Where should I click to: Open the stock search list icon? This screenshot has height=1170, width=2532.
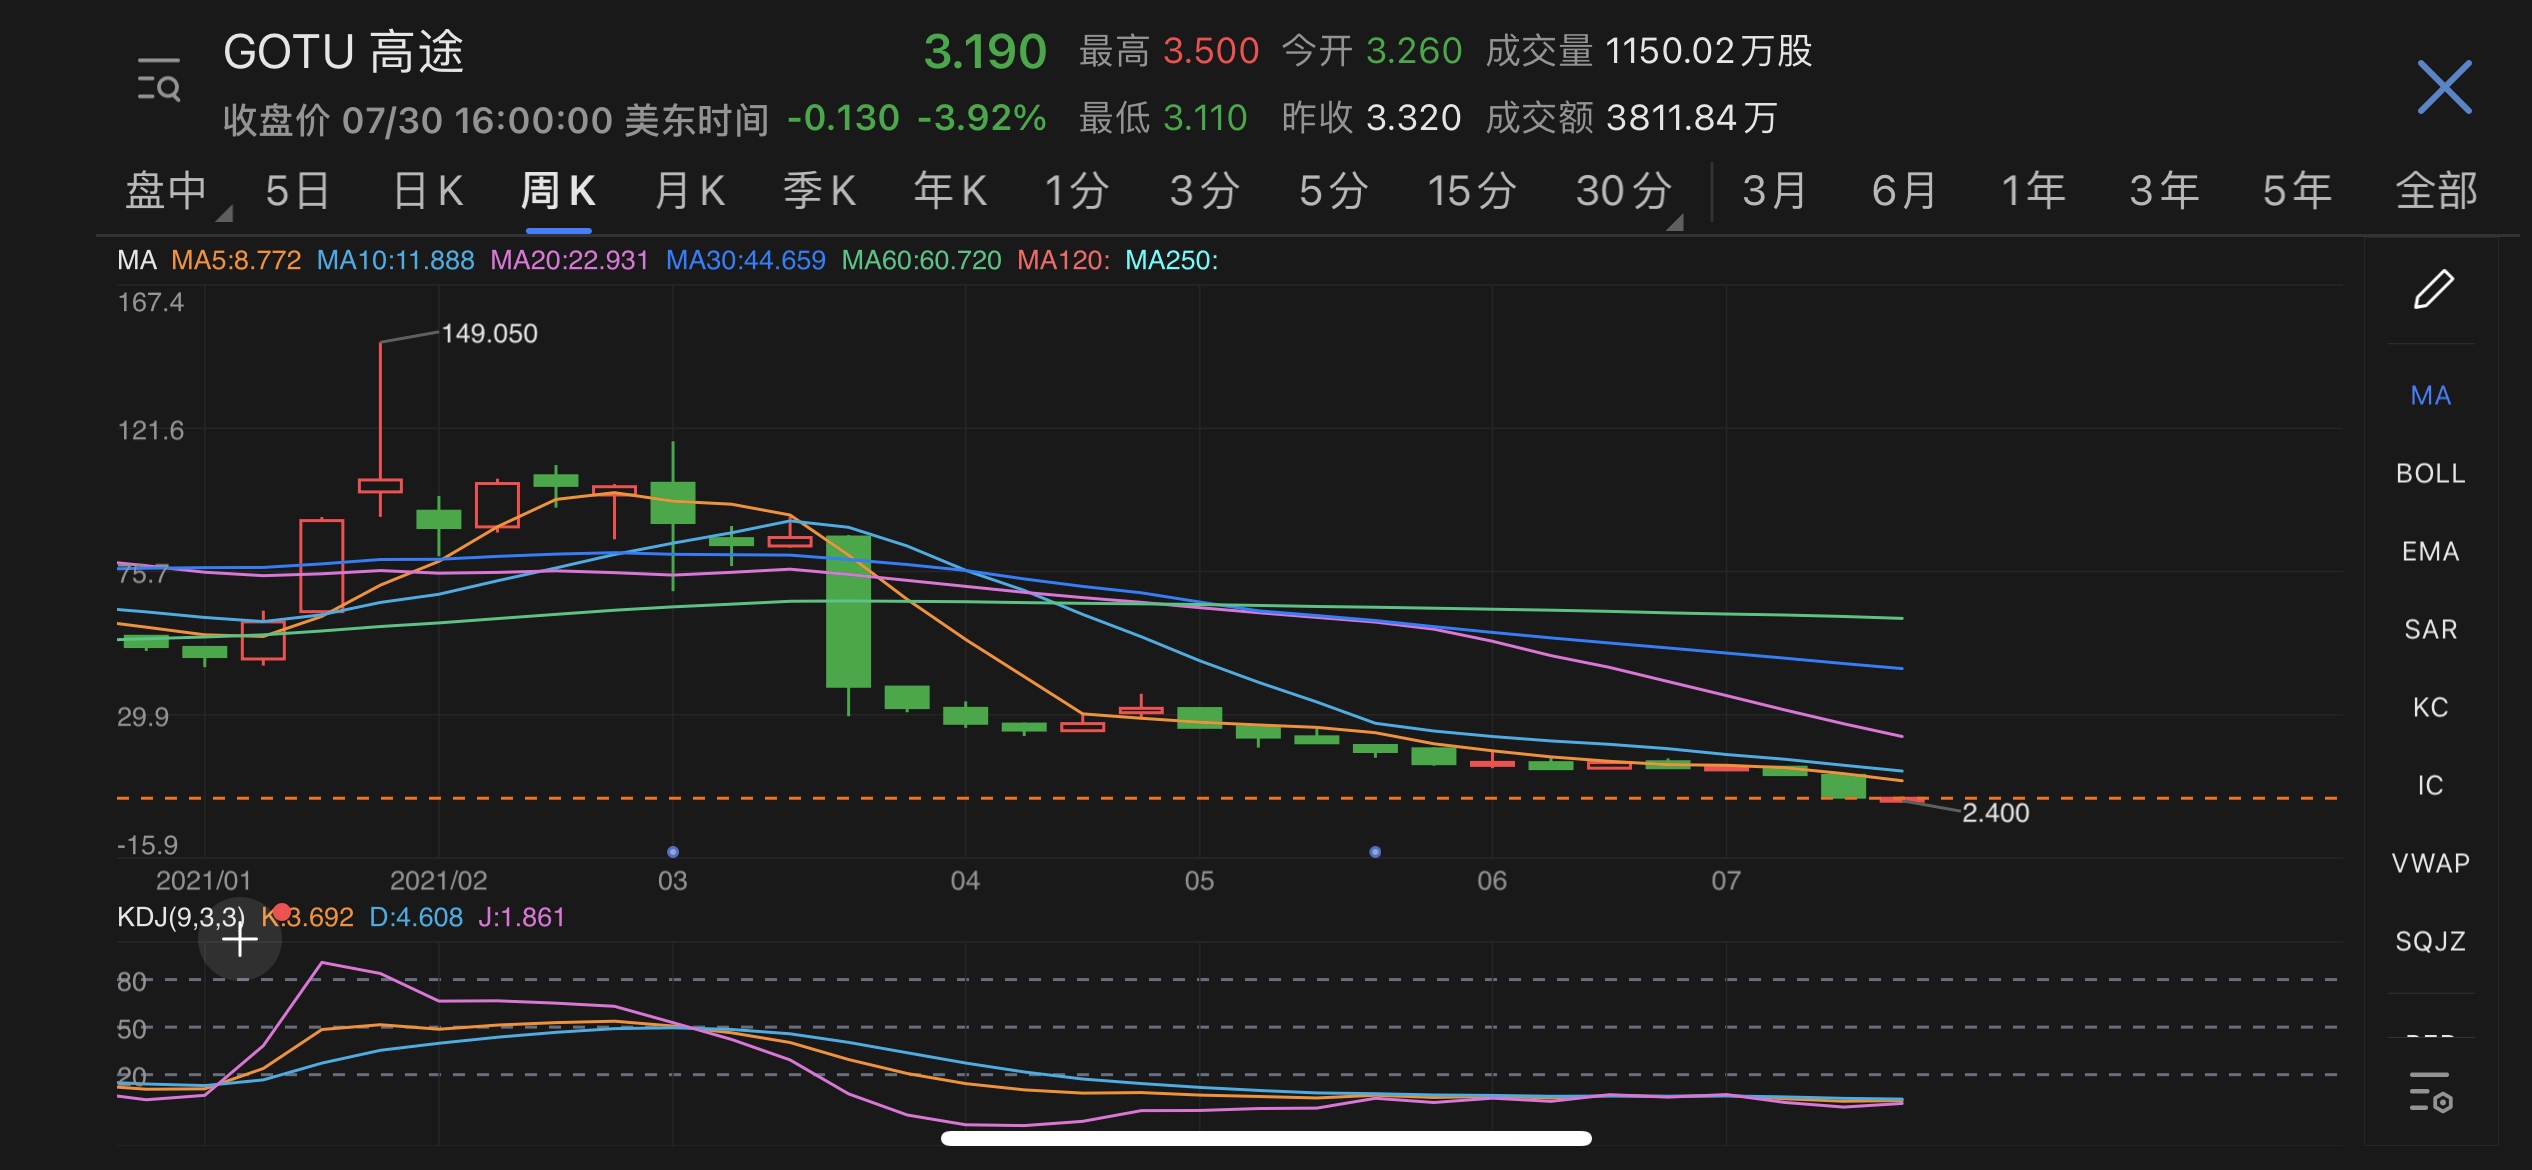click(x=159, y=80)
